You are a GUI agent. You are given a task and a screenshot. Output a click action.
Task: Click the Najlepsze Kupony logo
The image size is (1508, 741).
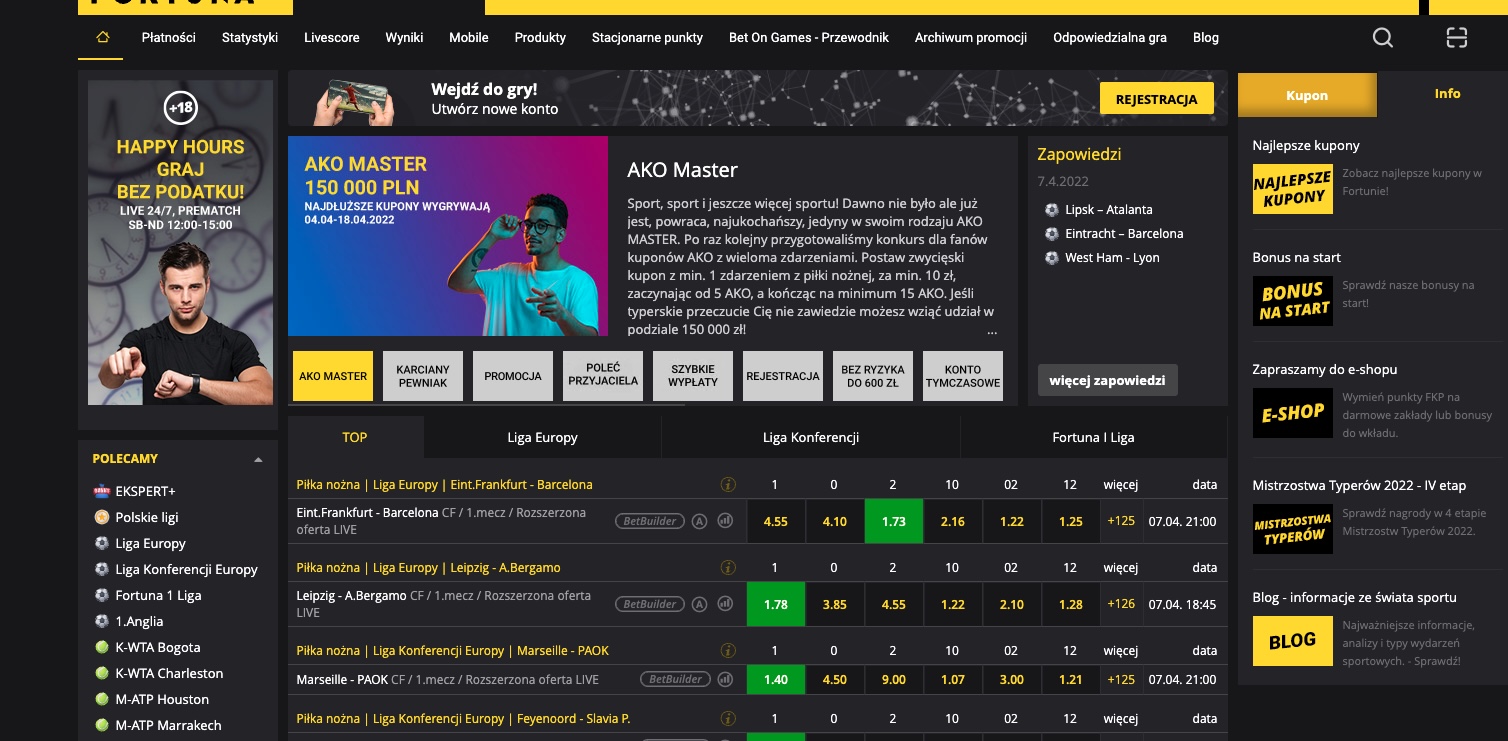[x=1293, y=189]
